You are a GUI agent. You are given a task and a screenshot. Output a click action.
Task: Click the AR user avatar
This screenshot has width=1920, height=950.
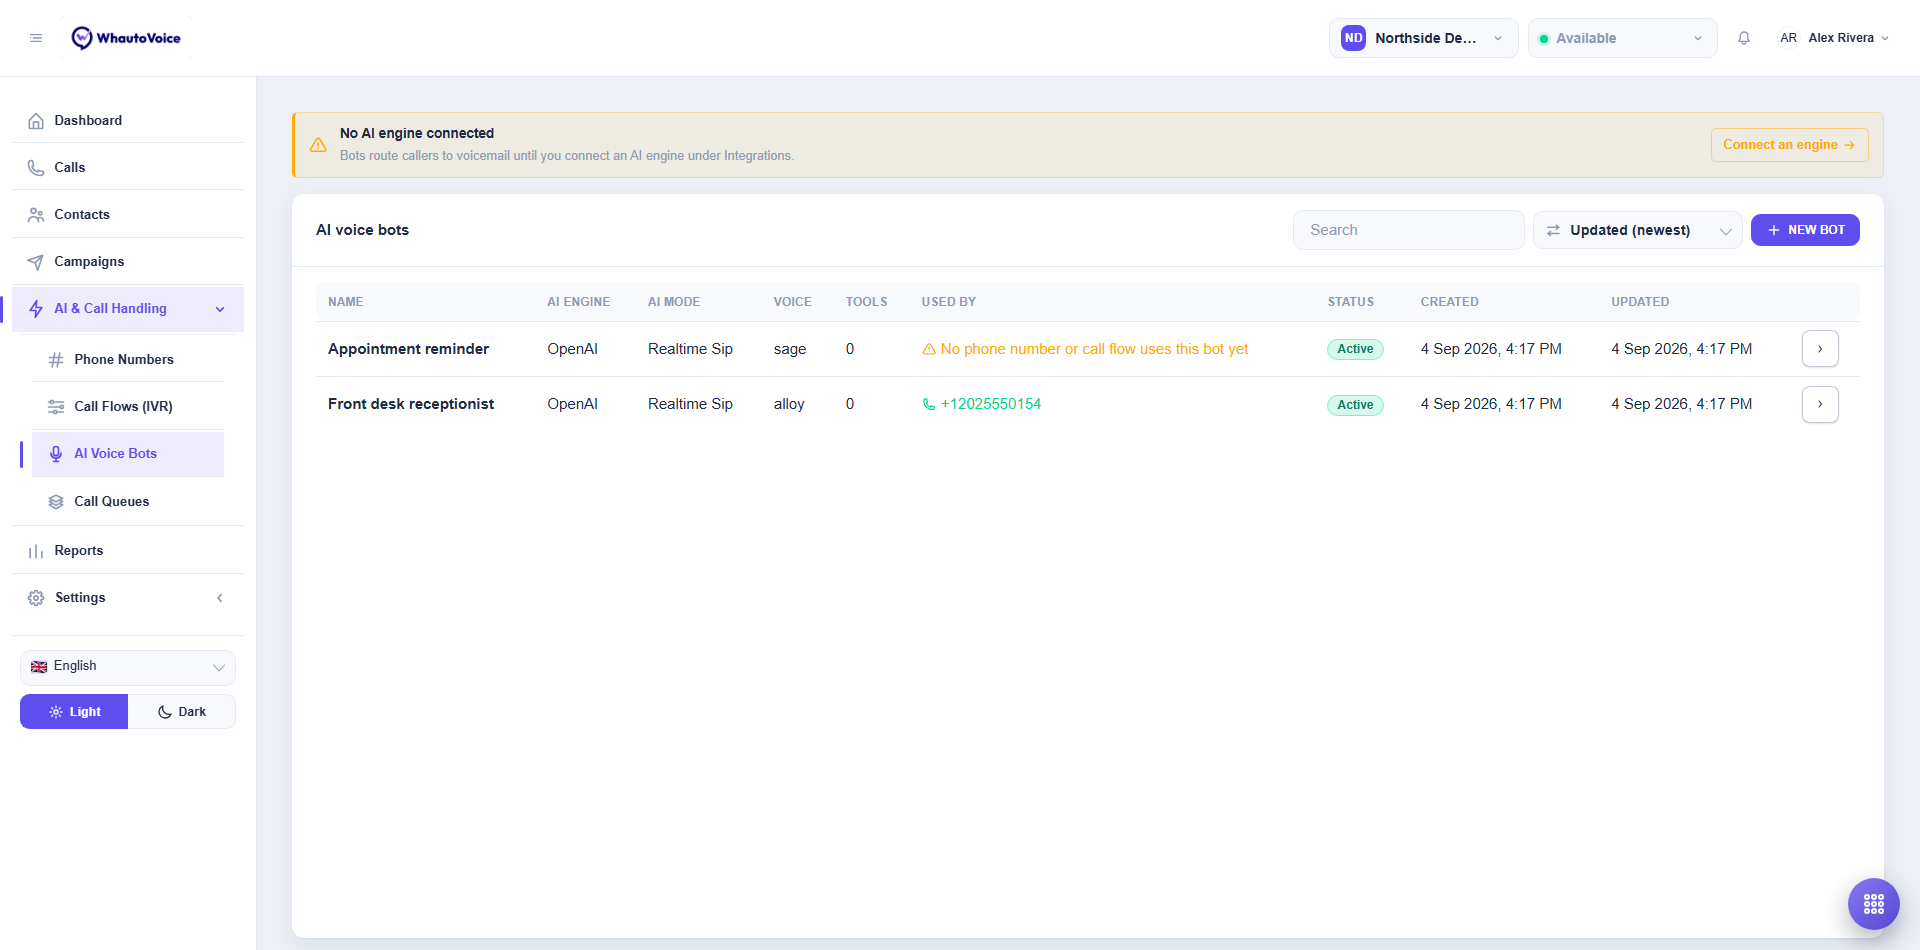click(1788, 38)
